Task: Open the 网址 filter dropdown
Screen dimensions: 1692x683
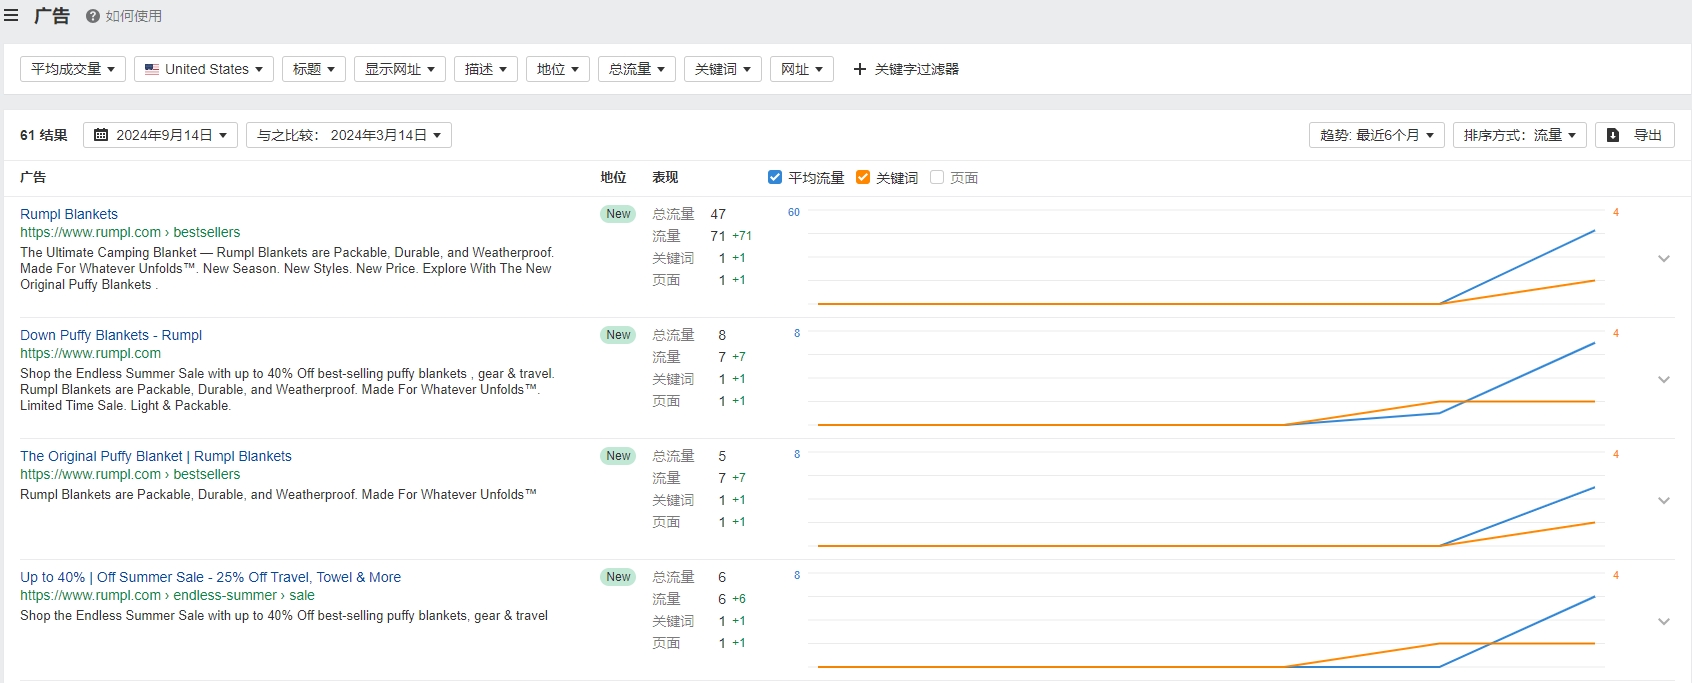Action: [x=802, y=69]
